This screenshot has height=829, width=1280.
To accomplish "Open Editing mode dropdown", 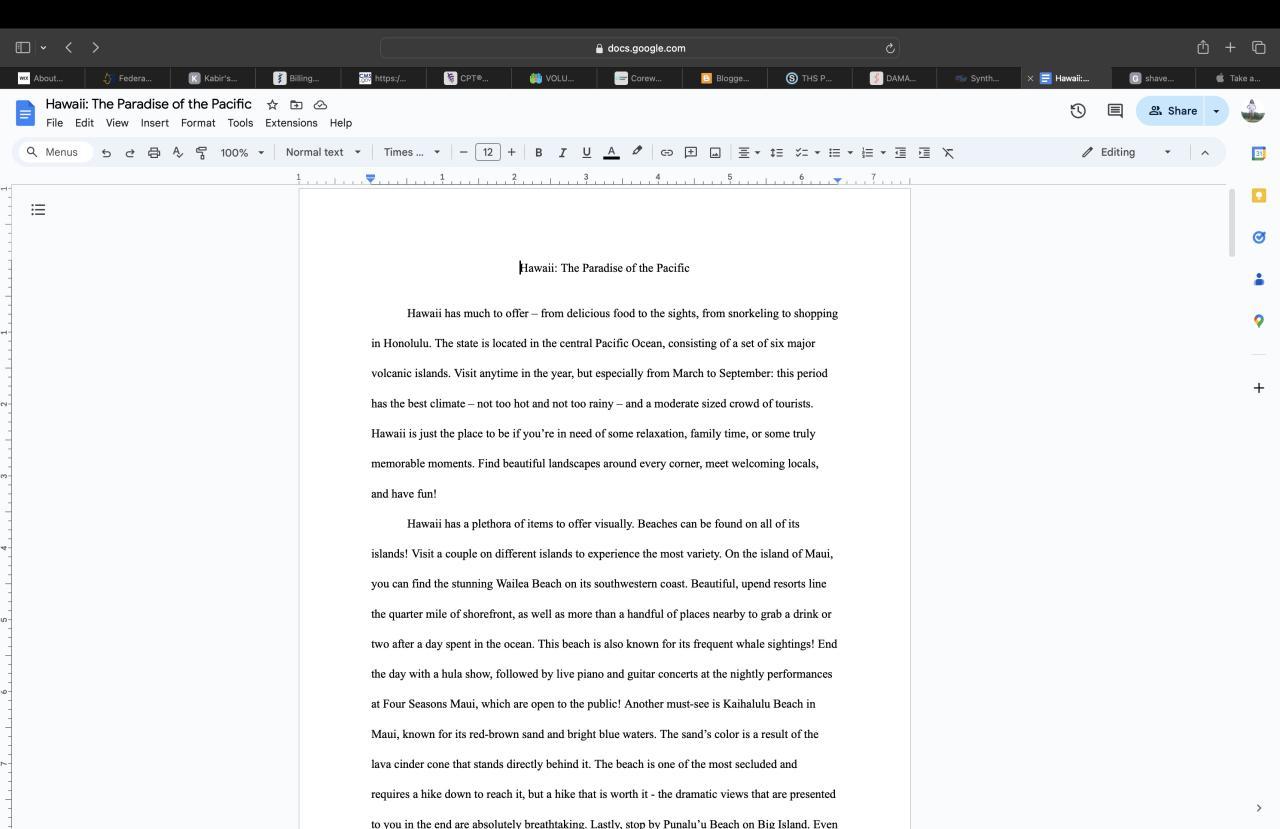I will click(1126, 152).
